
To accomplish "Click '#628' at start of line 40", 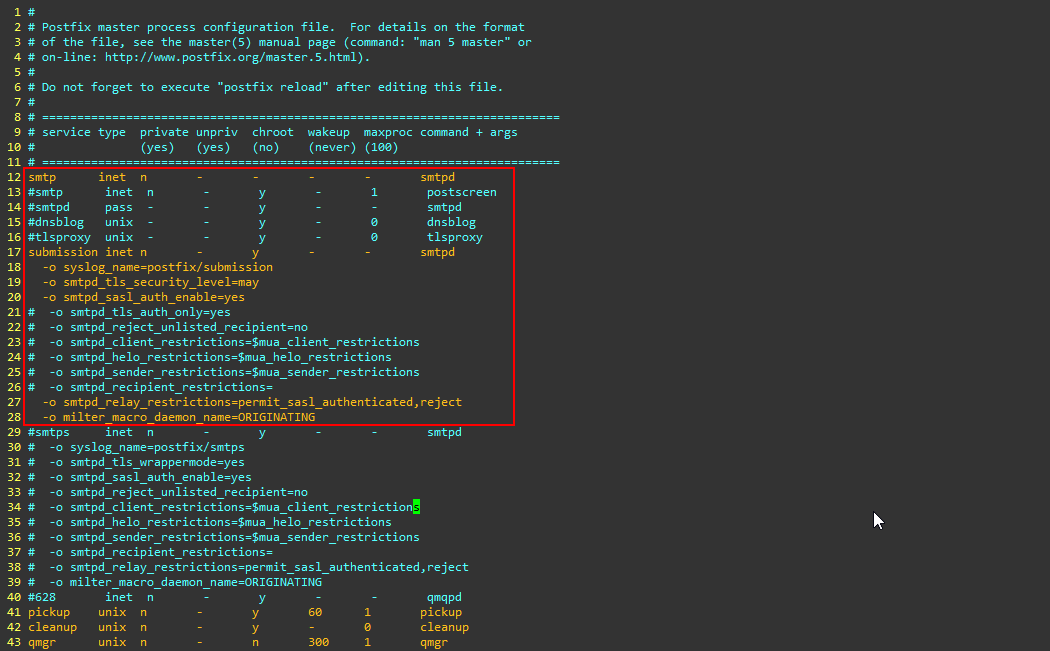I will [x=42, y=597].
